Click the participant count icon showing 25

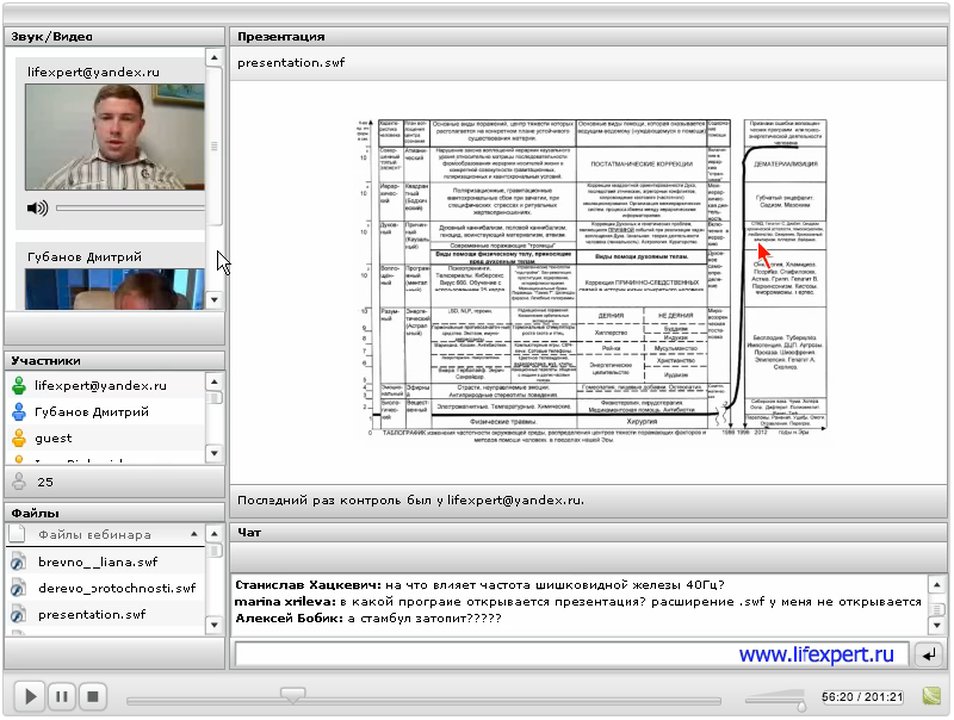point(19,481)
